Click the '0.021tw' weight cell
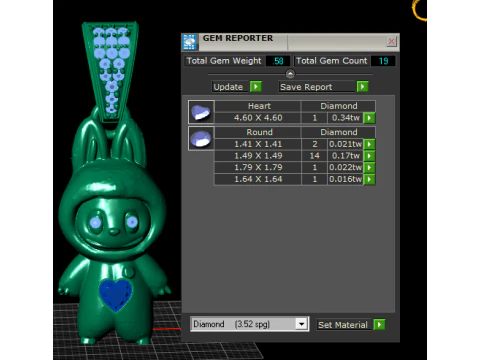This screenshot has width=480, height=360. pyautogui.click(x=346, y=144)
